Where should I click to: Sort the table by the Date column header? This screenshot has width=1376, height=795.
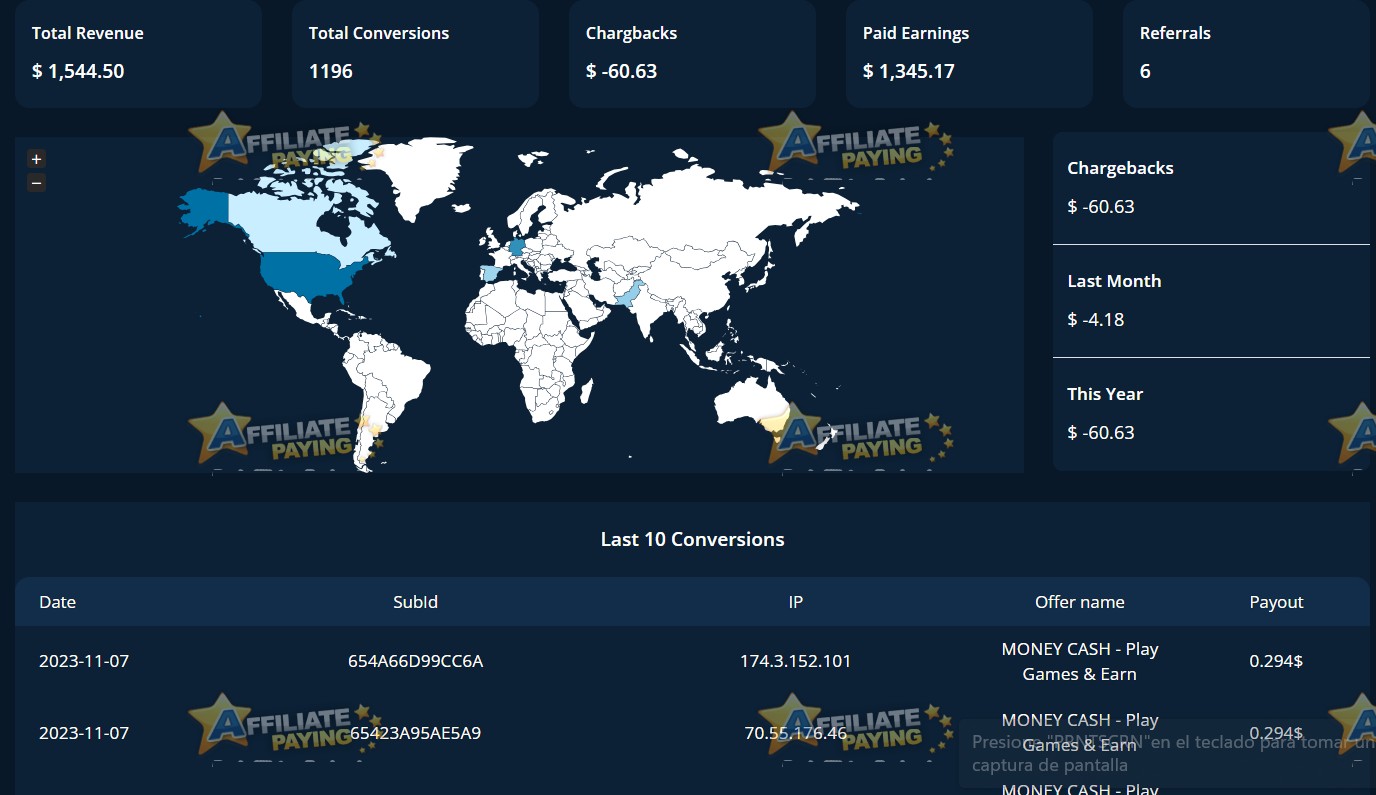(x=57, y=602)
